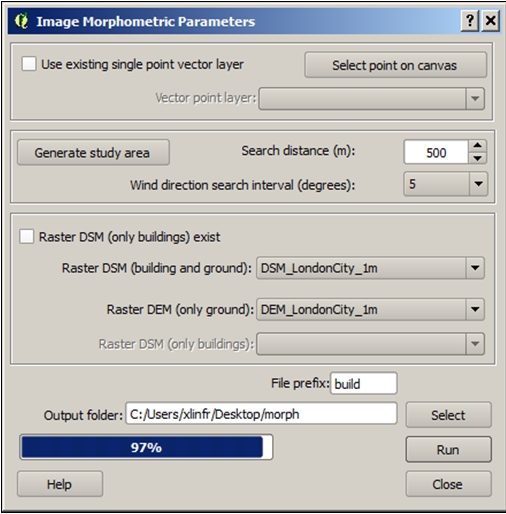Close the Image Morphometric Parameters dialog
This screenshot has width=506, height=514.
491,21
